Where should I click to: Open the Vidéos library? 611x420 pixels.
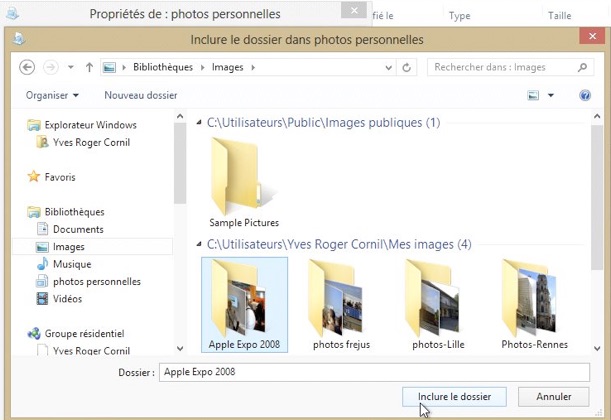(x=67, y=299)
